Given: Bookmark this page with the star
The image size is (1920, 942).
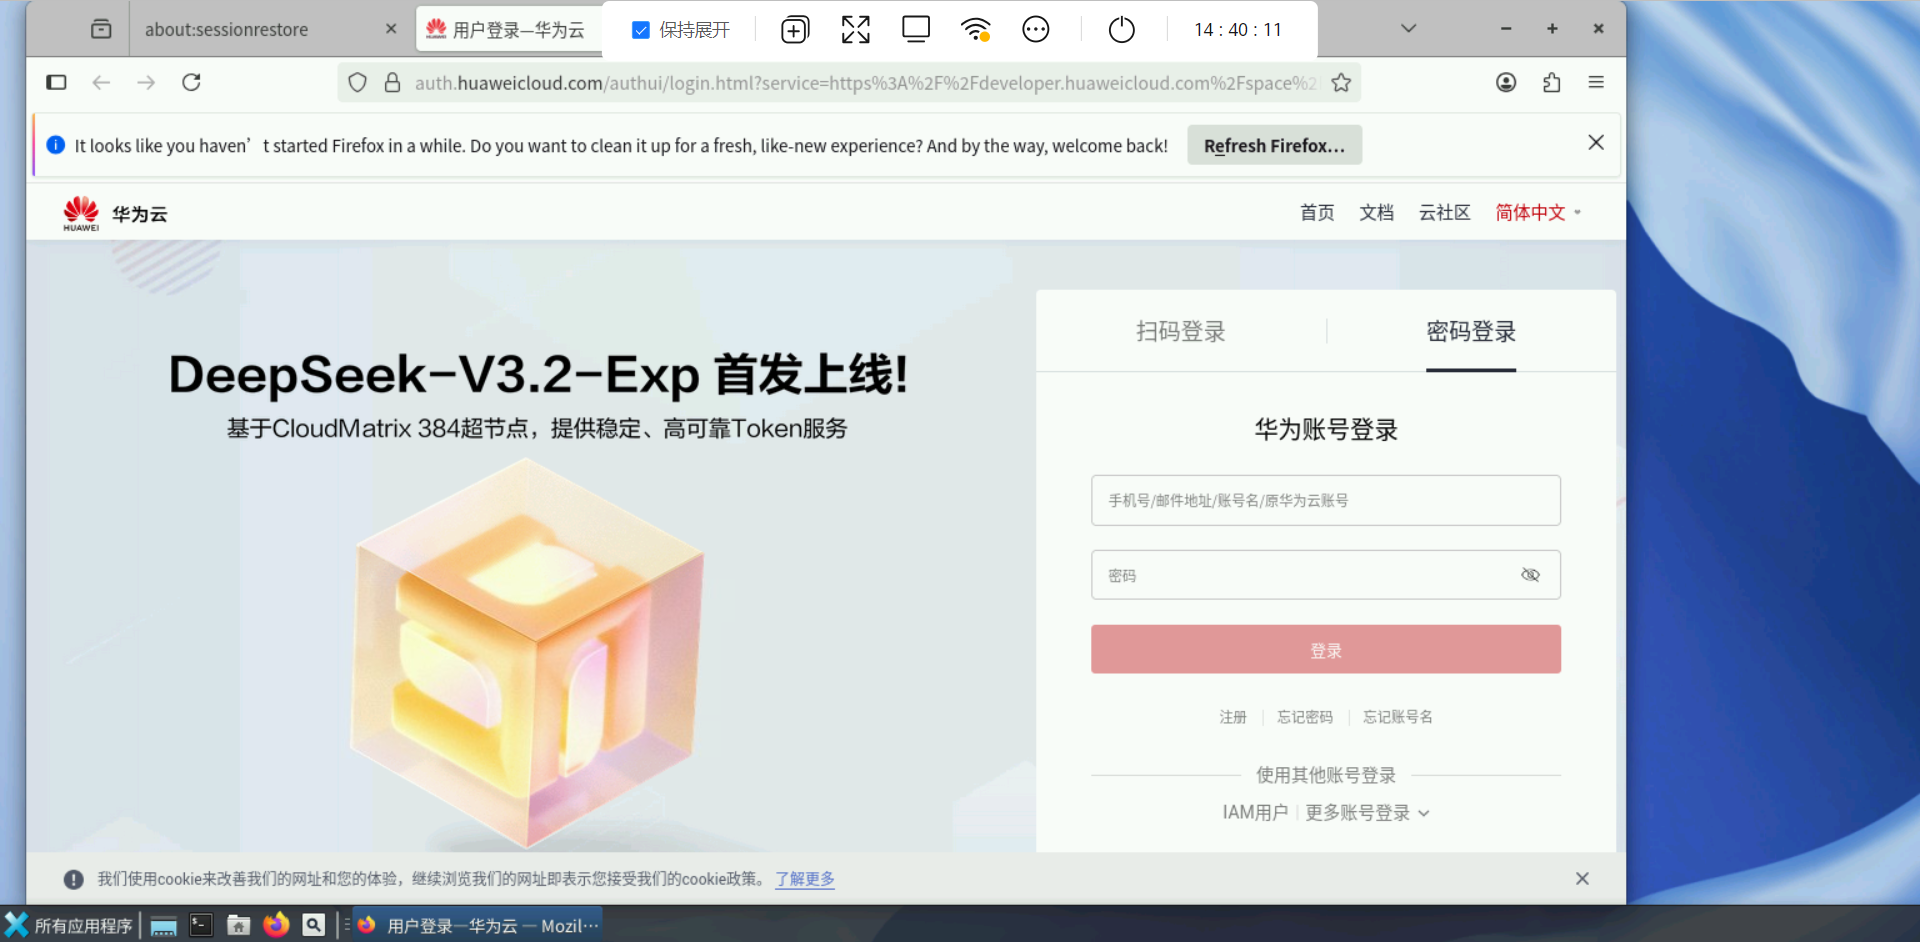Looking at the screenshot, I should 1341,83.
